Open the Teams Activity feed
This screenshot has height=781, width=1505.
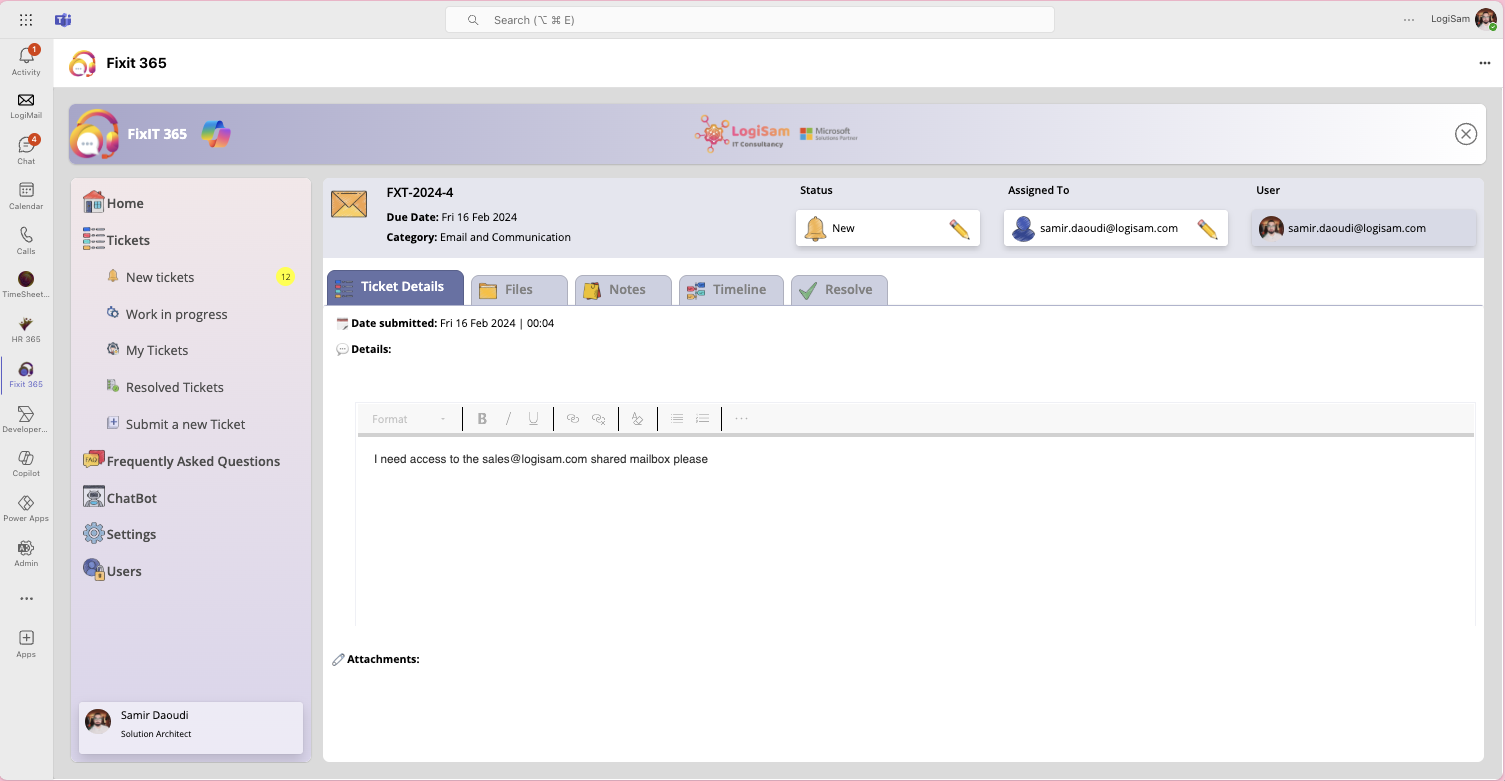(x=26, y=61)
